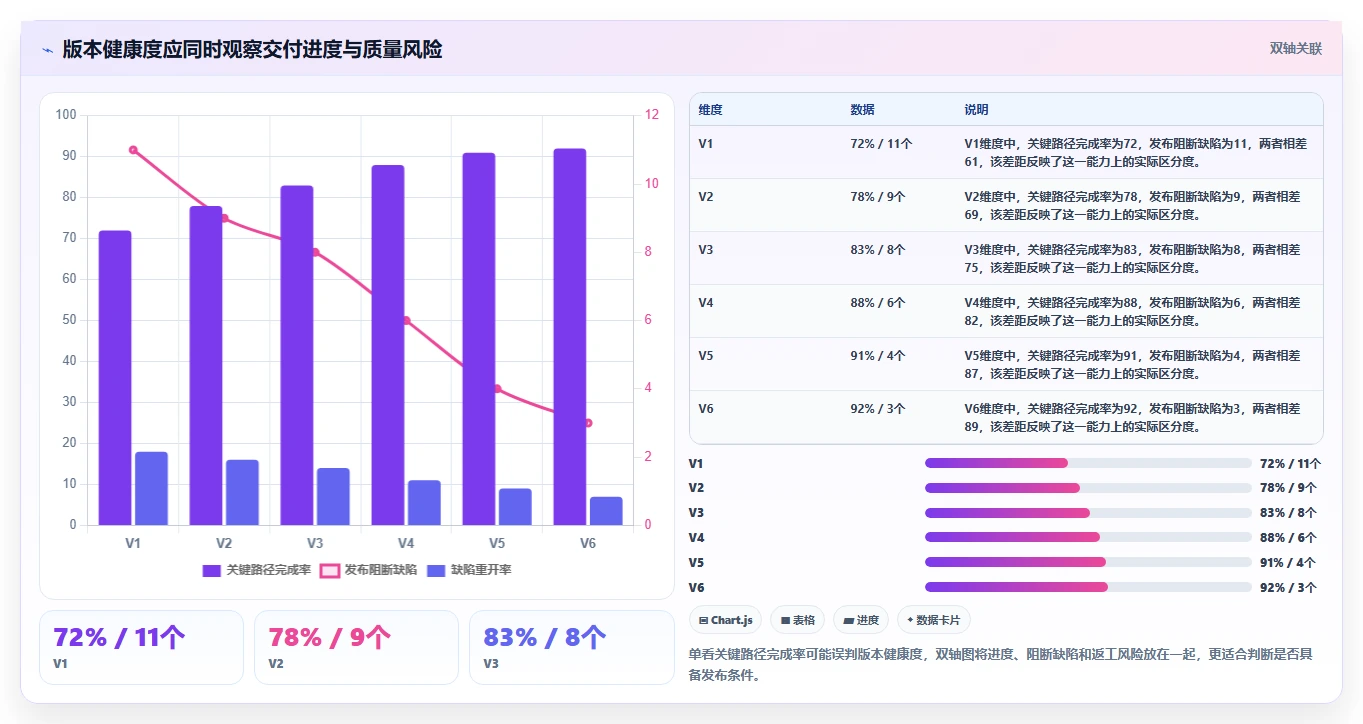Click the tall purple V1 completion bar
Screen dimensions: 1363x724
point(115,378)
